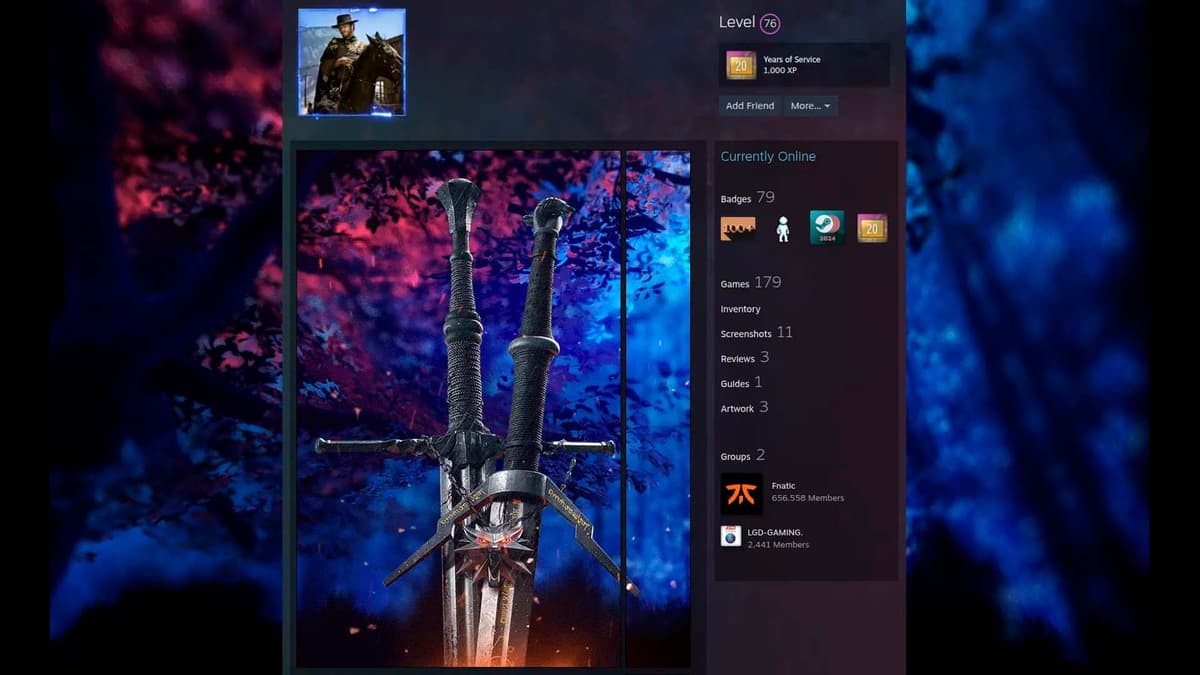Open the Fnatic group logo

tap(741, 493)
